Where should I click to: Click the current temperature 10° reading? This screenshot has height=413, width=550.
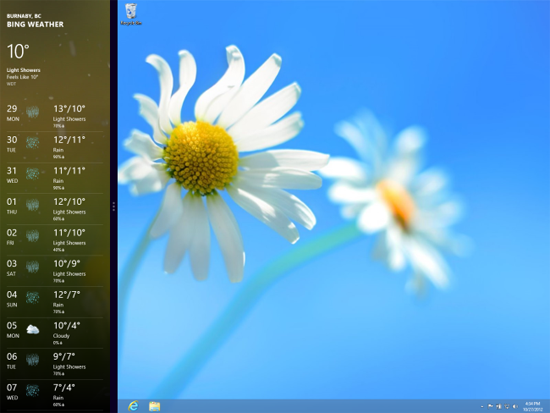point(18,51)
